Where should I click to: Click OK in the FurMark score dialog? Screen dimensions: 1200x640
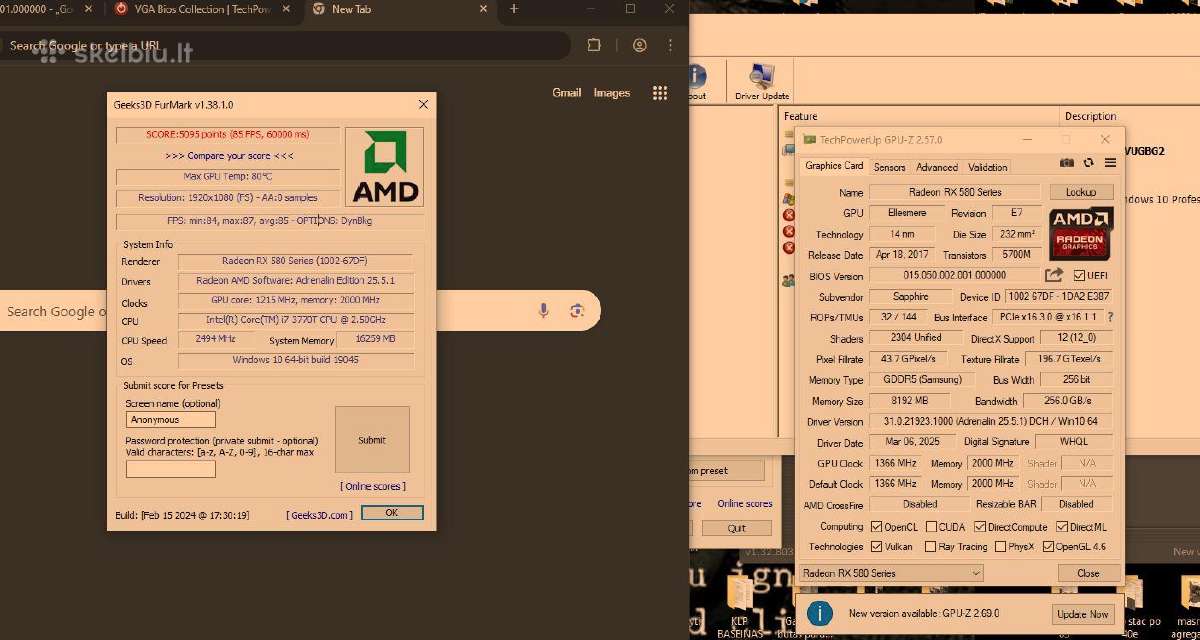[391, 513]
